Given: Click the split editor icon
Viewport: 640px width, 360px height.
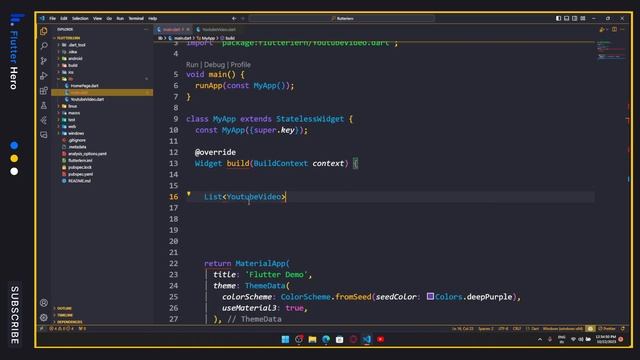Looking at the screenshot, I should click(614, 29).
